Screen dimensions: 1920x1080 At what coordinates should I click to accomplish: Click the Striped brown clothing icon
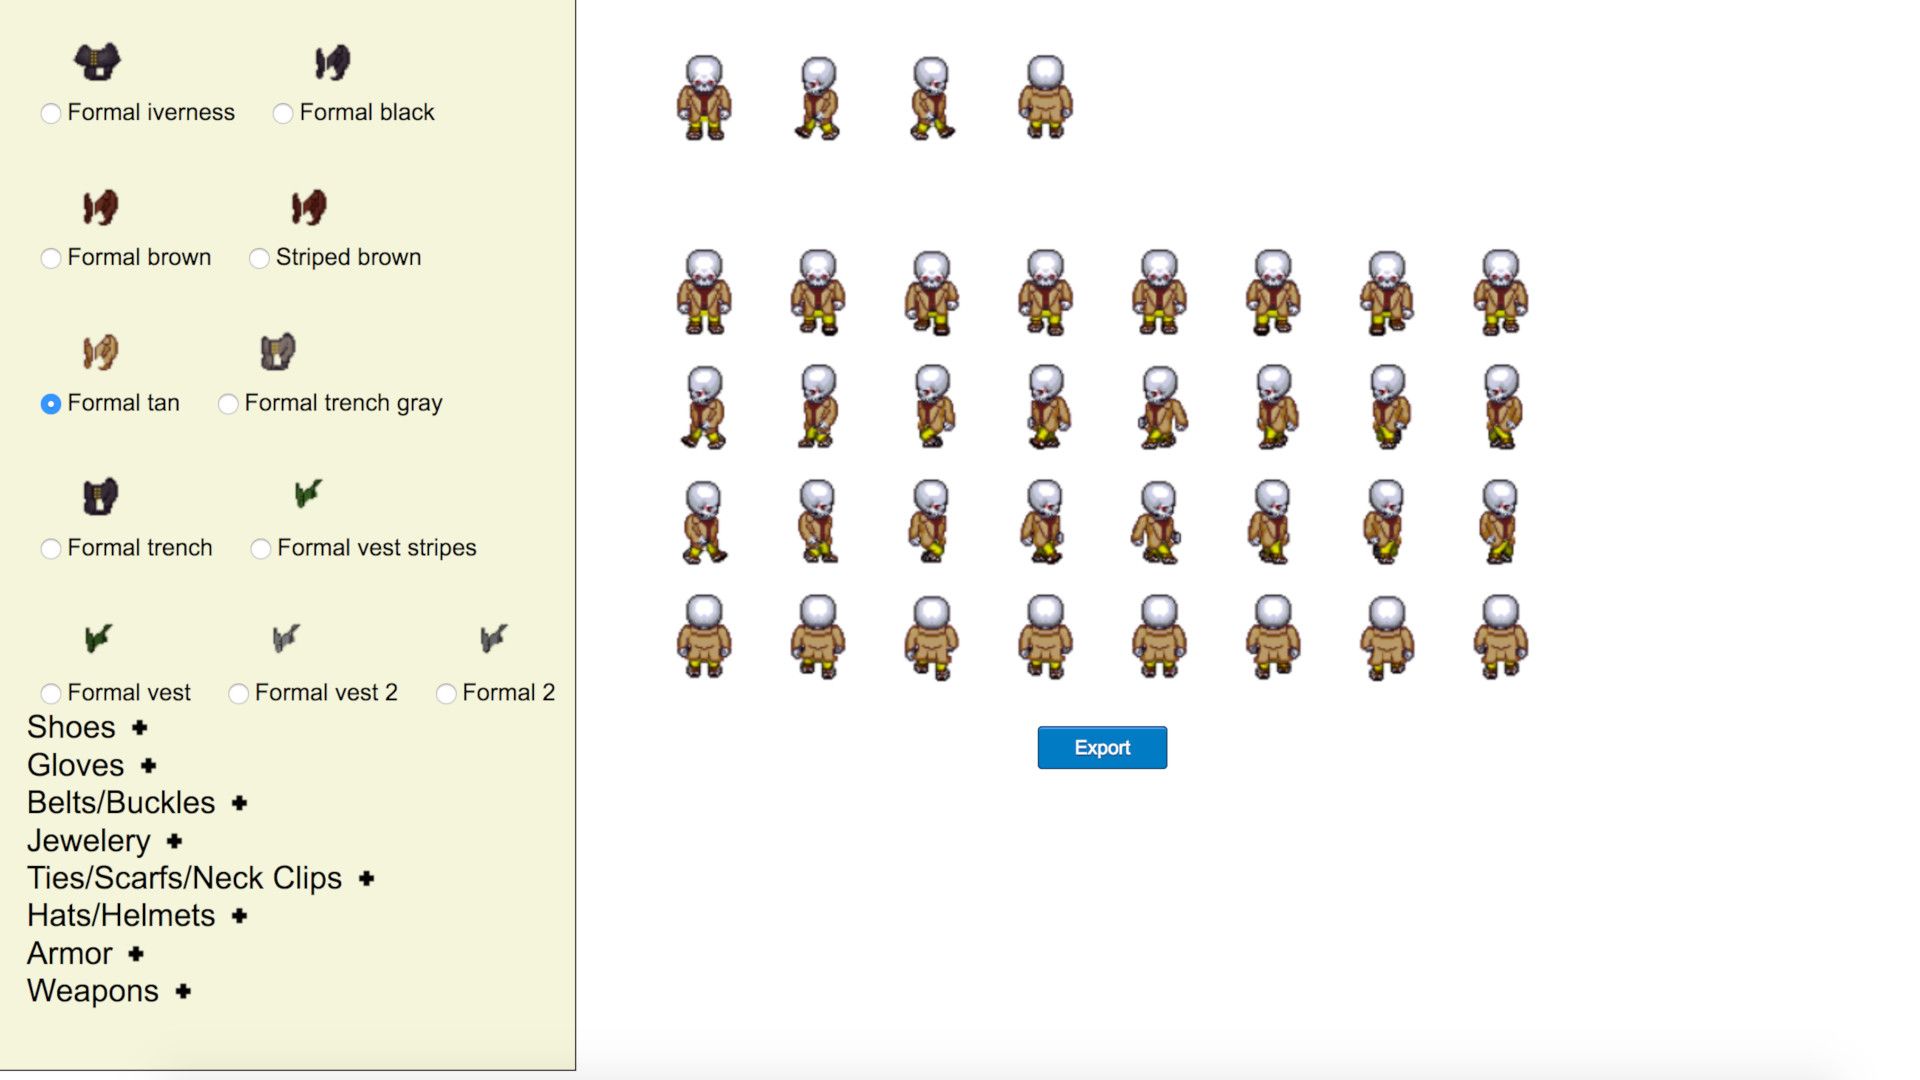(308, 208)
